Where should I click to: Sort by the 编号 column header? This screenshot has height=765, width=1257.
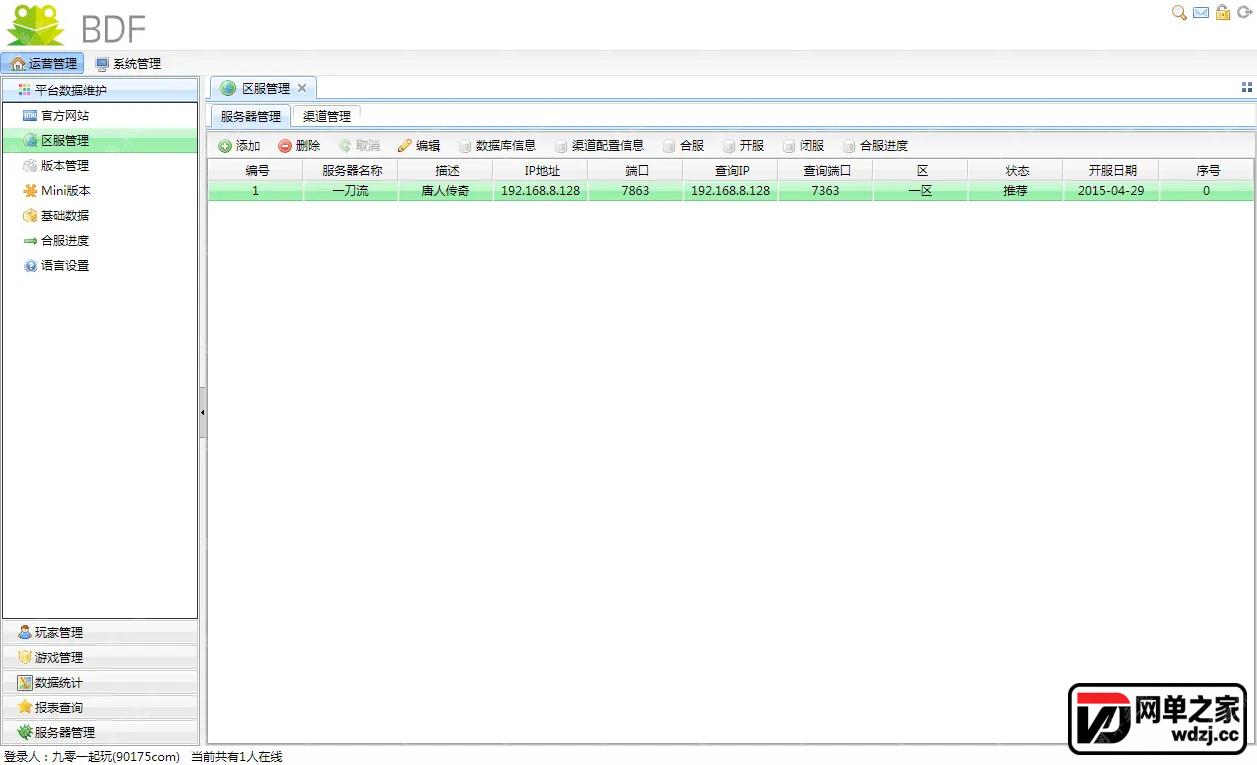[256, 171]
